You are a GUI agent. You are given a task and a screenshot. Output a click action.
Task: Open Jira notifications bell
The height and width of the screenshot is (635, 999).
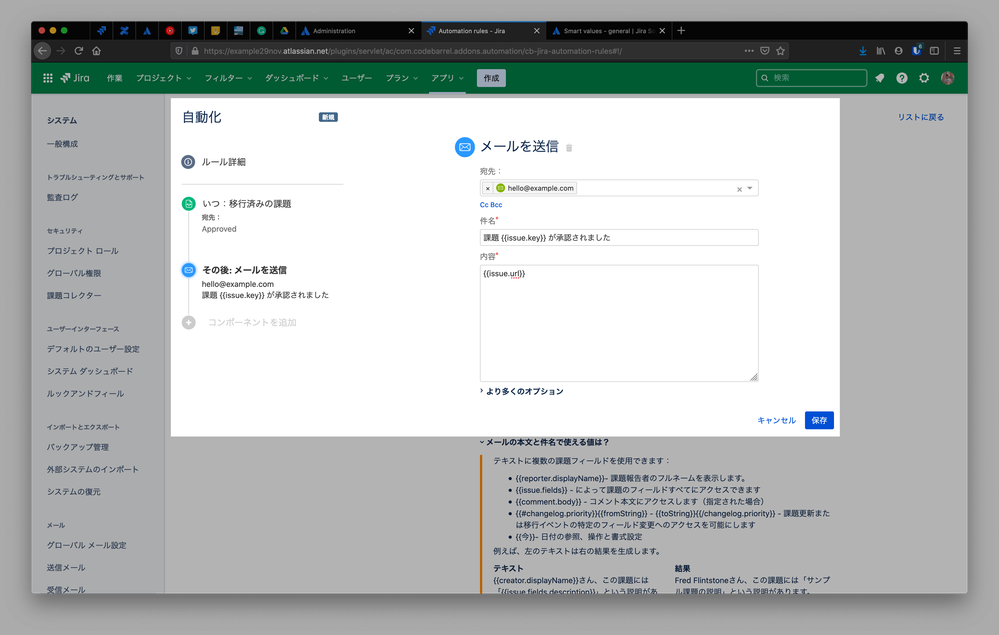click(x=880, y=78)
